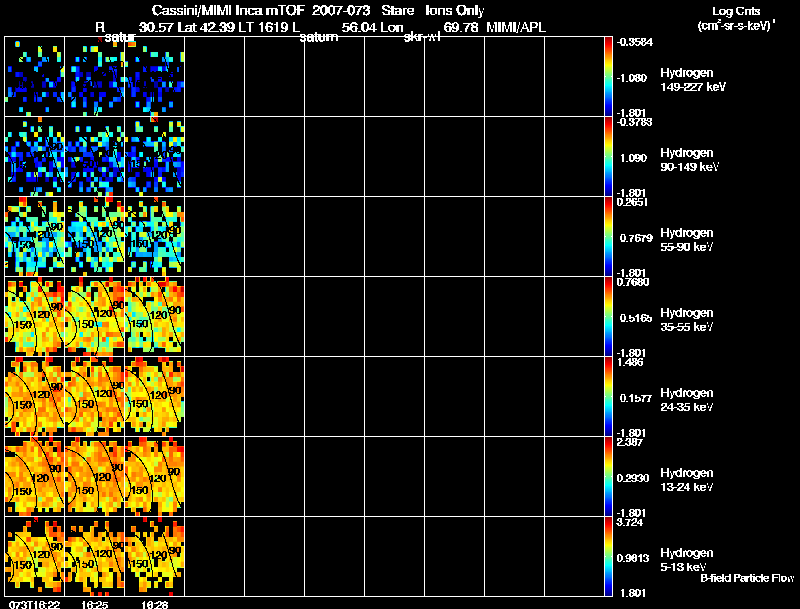Click the 'B-field Particle Flow' label
This screenshot has height=609, width=800.
click(747, 578)
